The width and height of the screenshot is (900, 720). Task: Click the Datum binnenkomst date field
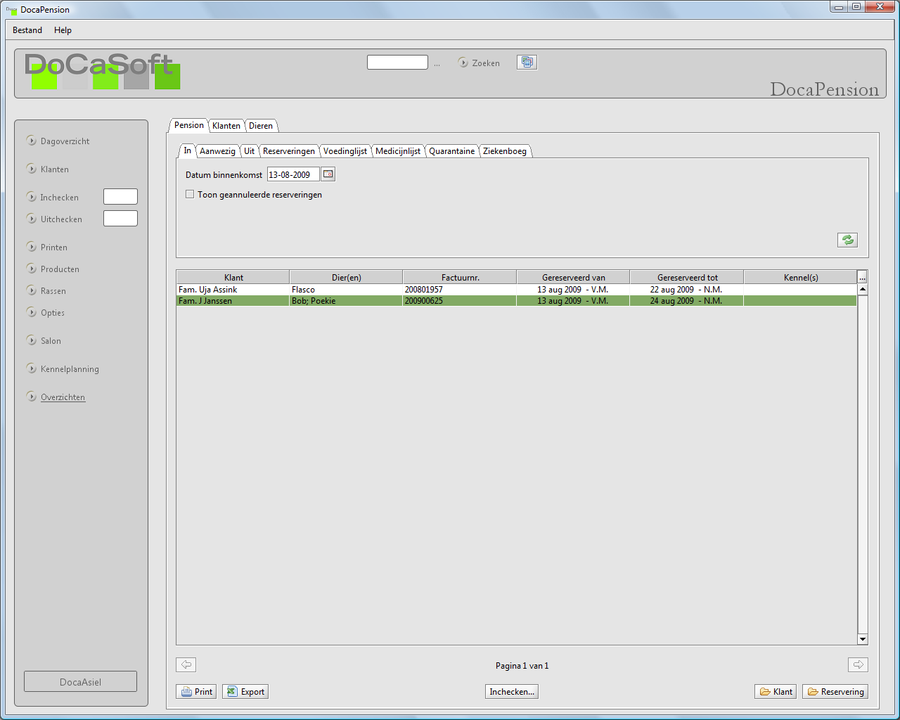click(x=293, y=175)
